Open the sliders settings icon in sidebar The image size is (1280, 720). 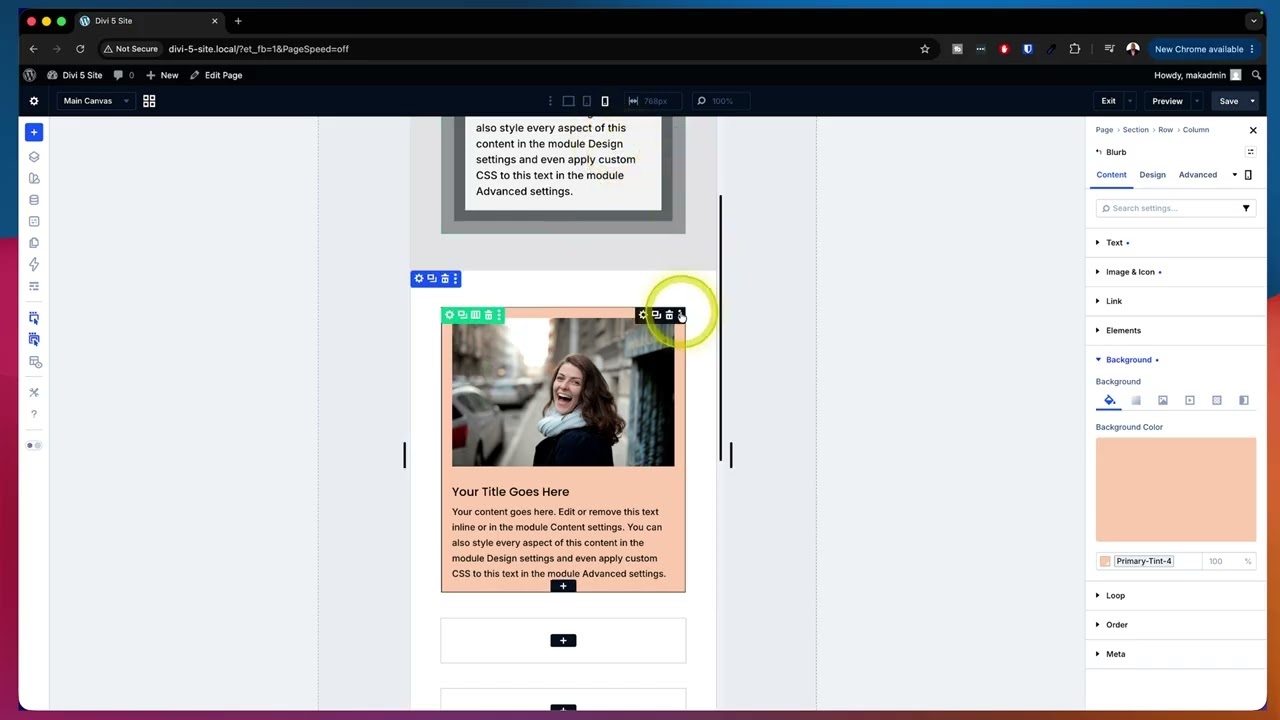coord(34,286)
